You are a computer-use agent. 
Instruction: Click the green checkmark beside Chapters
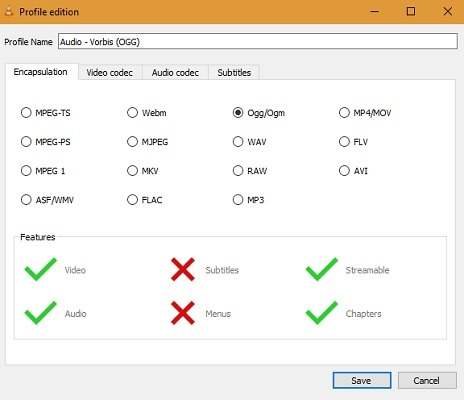point(322,313)
